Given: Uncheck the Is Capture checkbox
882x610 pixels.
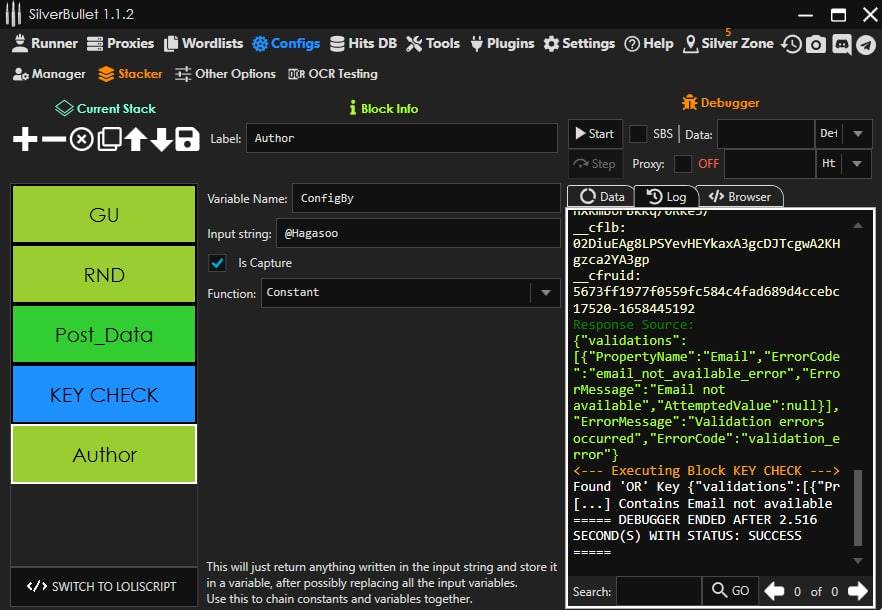Looking at the screenshot, I should [217, 263].
